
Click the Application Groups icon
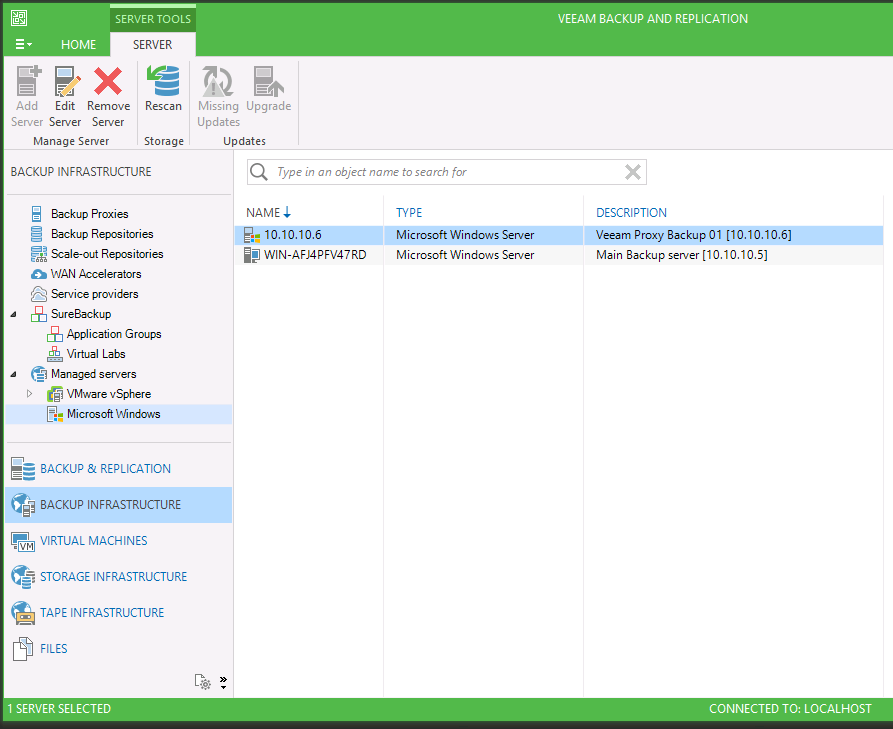click(x=55, y=334)
